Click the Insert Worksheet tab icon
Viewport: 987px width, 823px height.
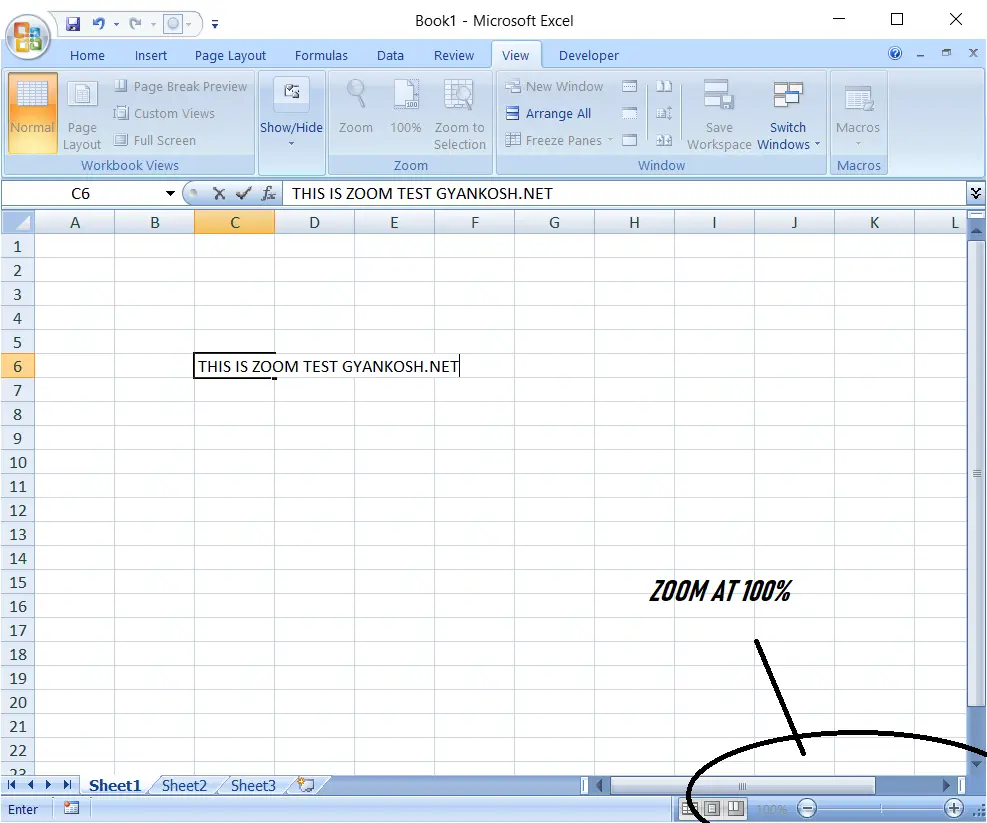tap(306, 785)
